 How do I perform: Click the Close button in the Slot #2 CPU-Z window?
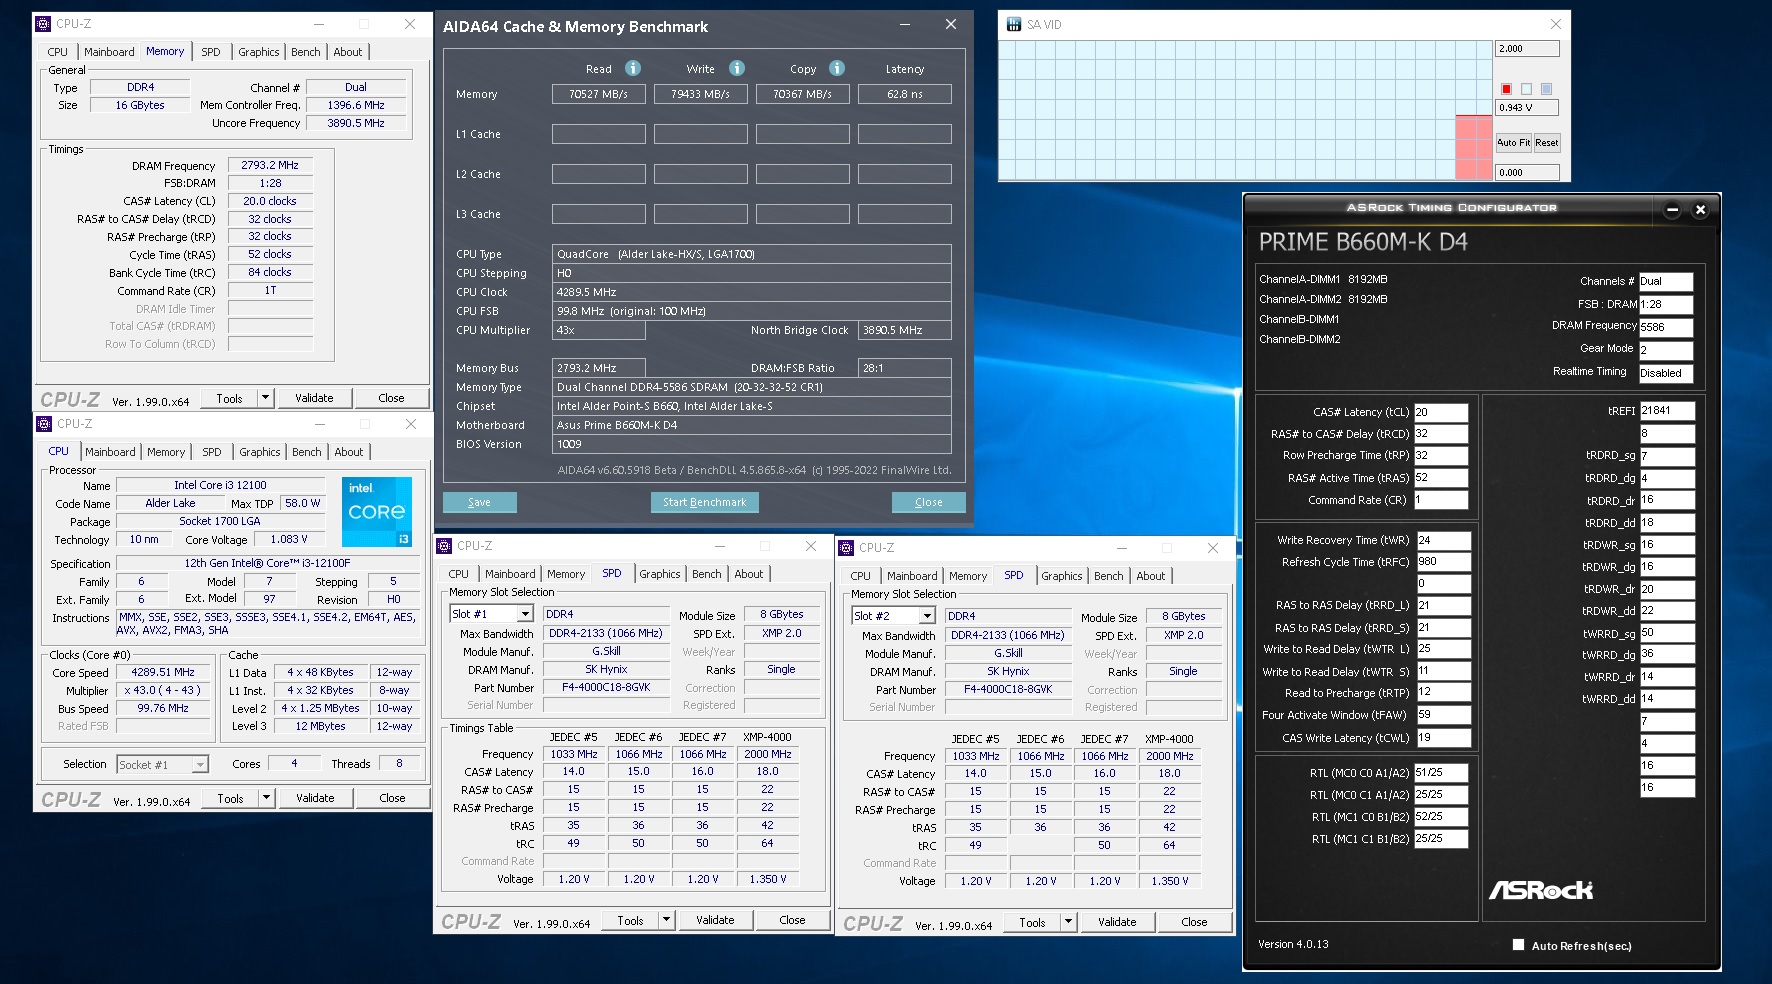coord(1195,922)
